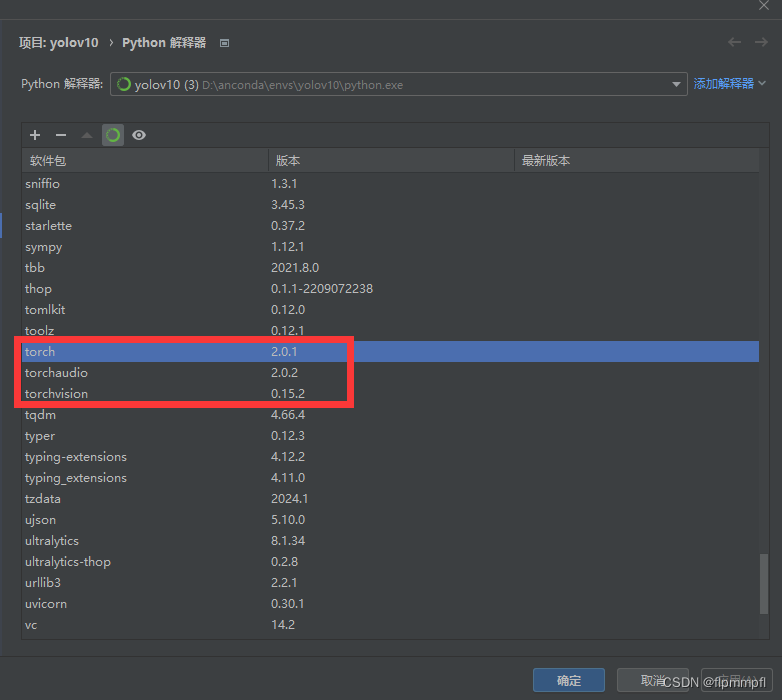Click version 2.0.2 of torchaudio

[x=284, y=372]
